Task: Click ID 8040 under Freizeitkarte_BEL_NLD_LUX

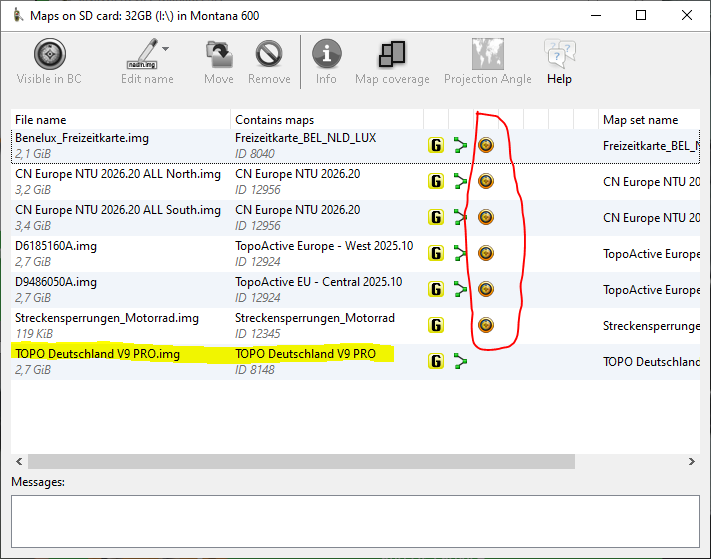Action: (255, 154)
